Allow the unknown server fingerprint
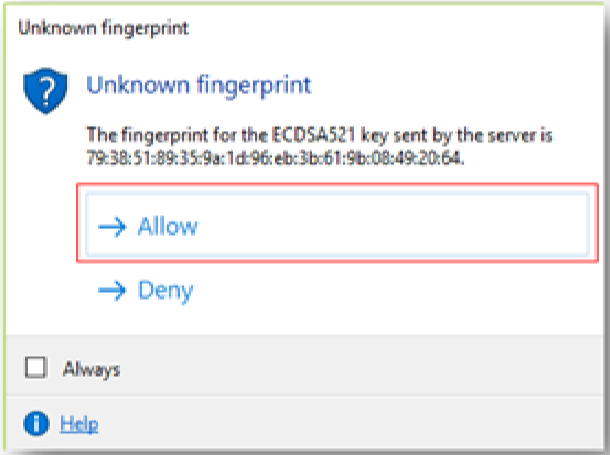This screenshot has width=610, height=455. click(337, 224)
